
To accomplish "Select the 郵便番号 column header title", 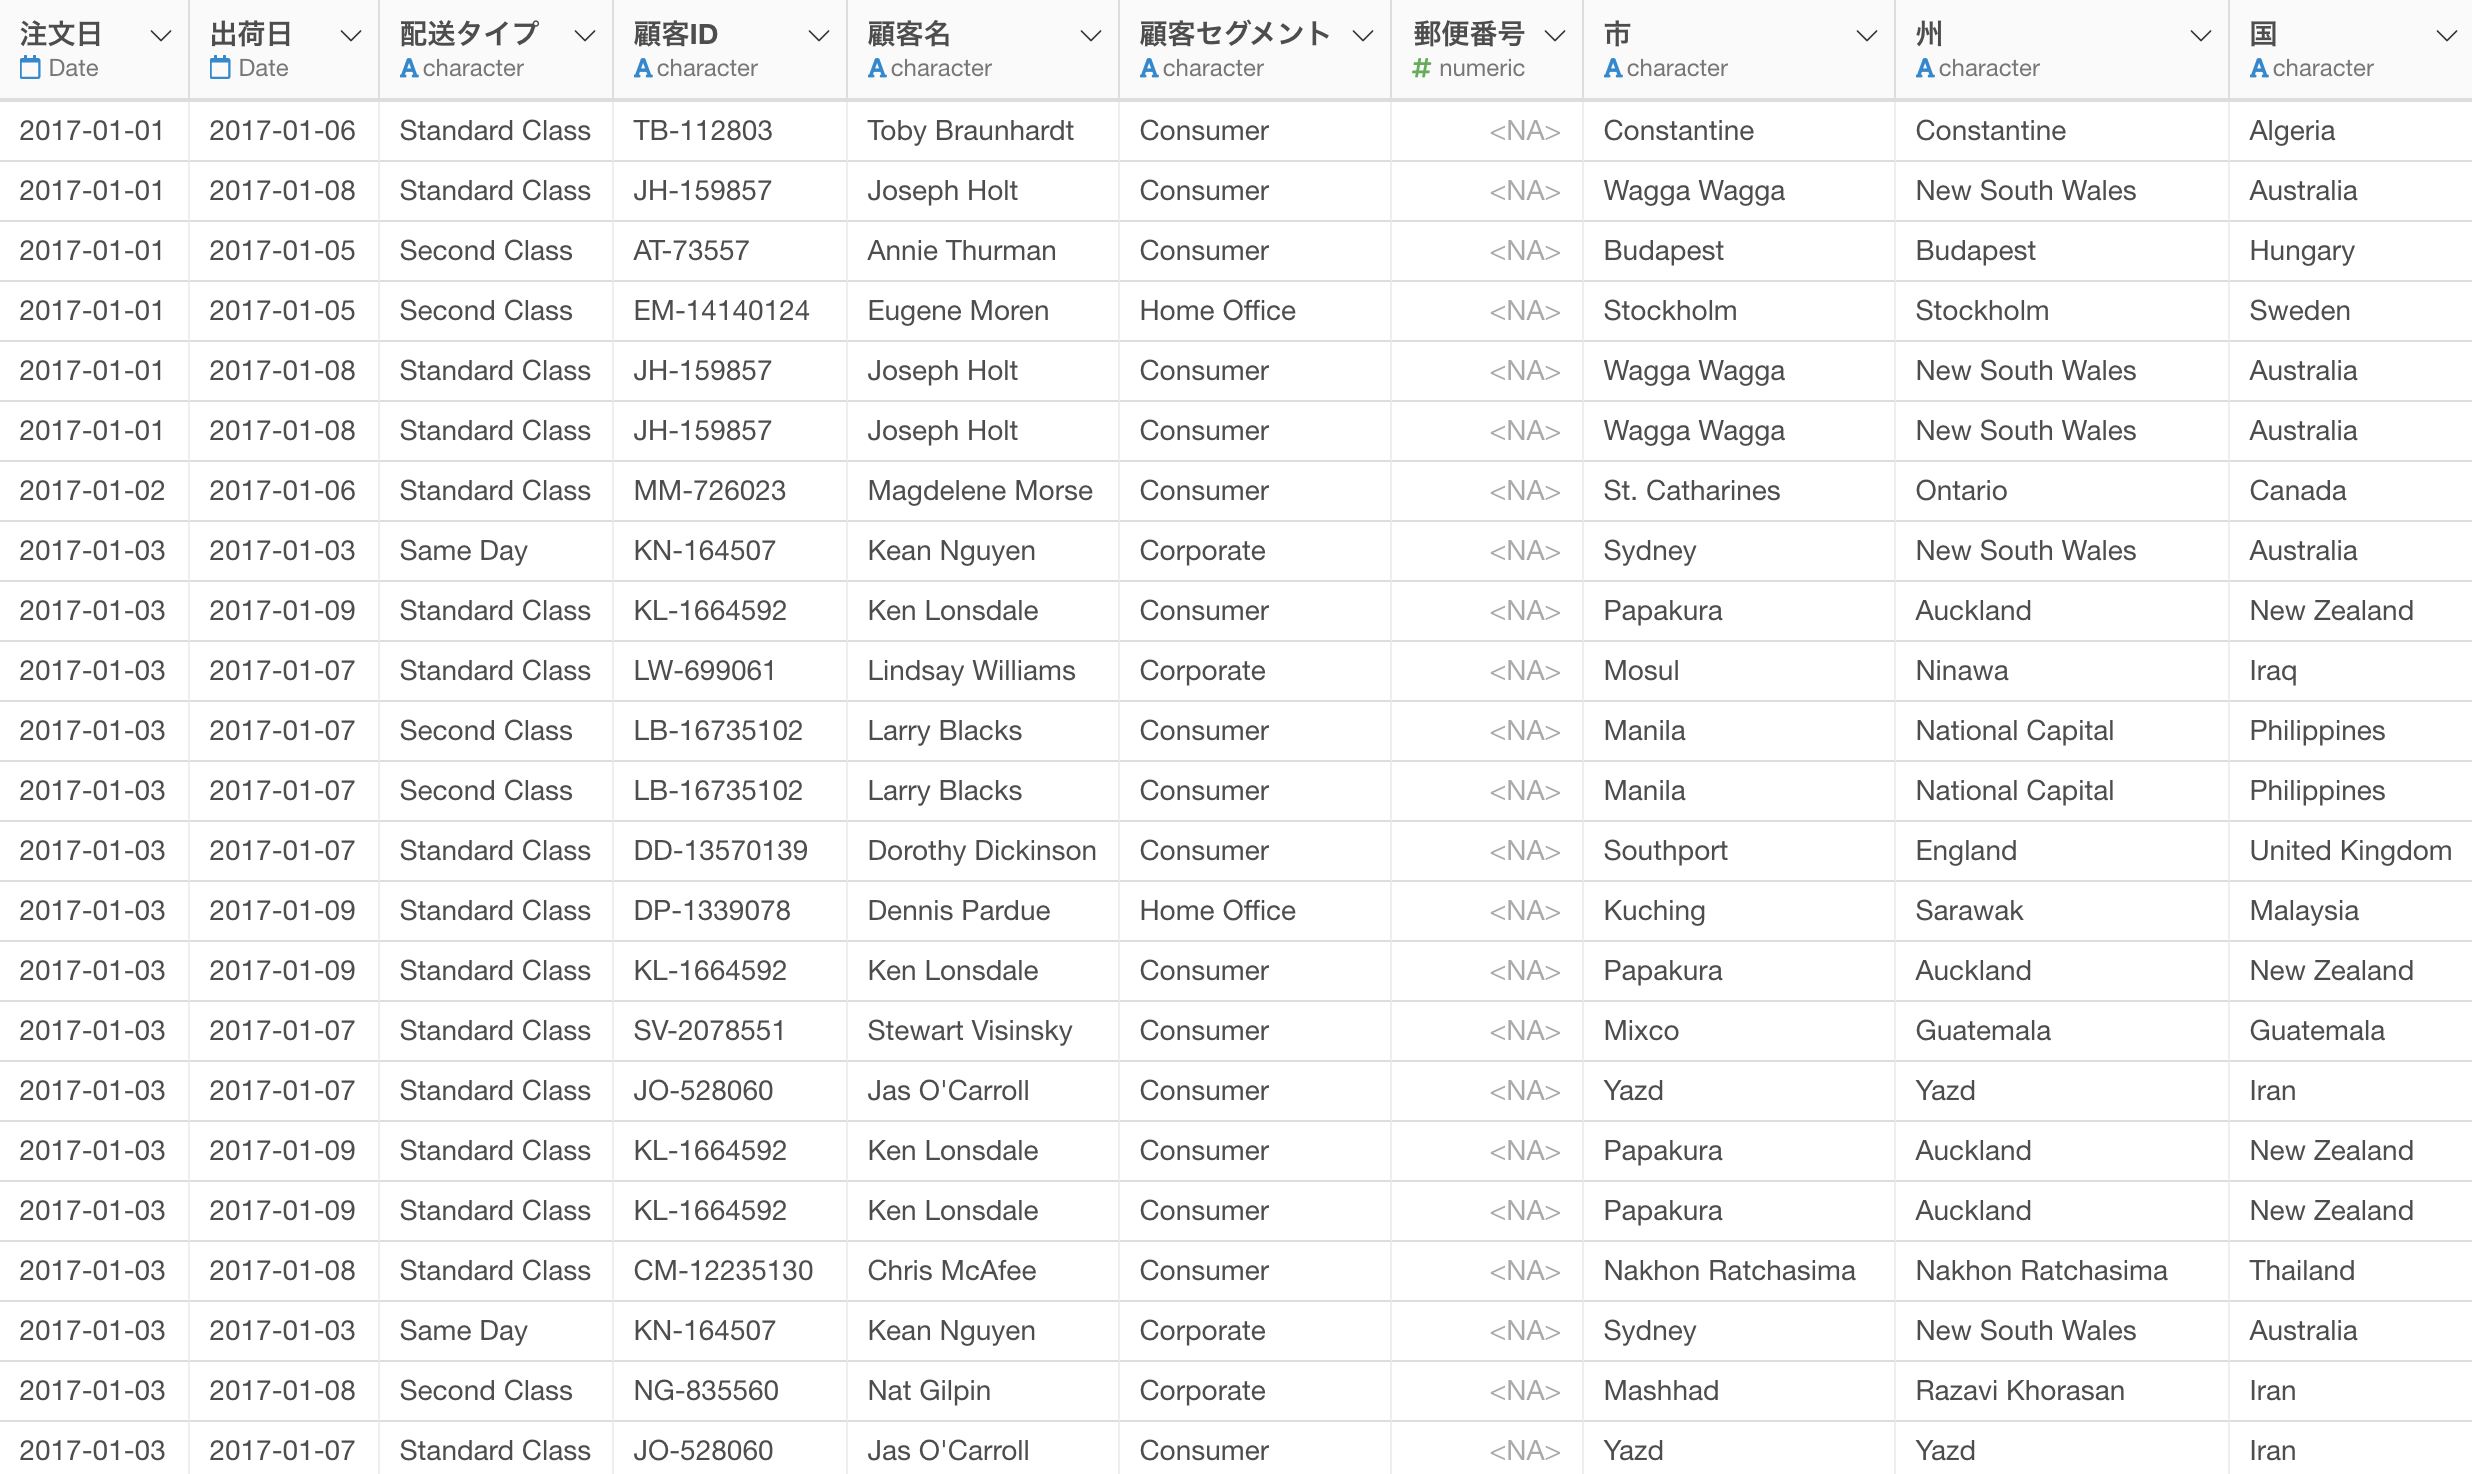I will 1469,34.
